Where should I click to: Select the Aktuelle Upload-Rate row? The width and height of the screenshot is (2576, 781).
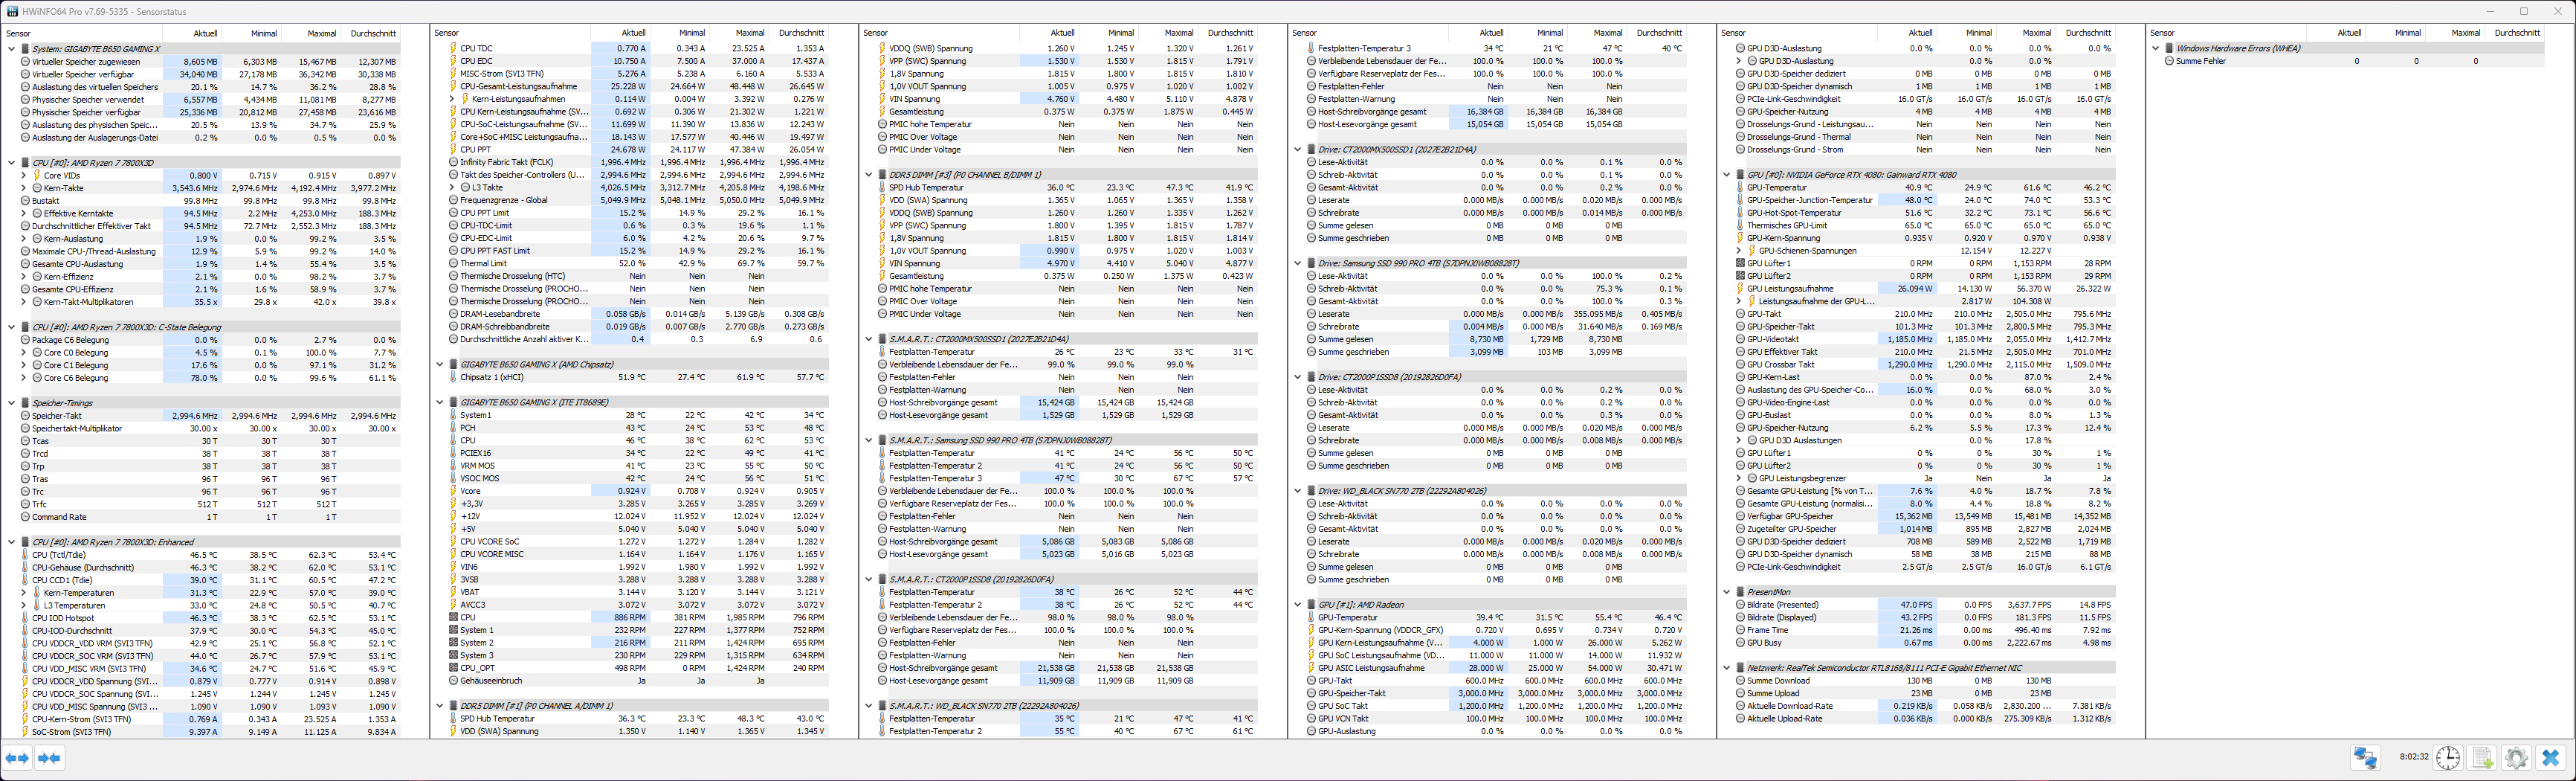[x=1925, y=719]
